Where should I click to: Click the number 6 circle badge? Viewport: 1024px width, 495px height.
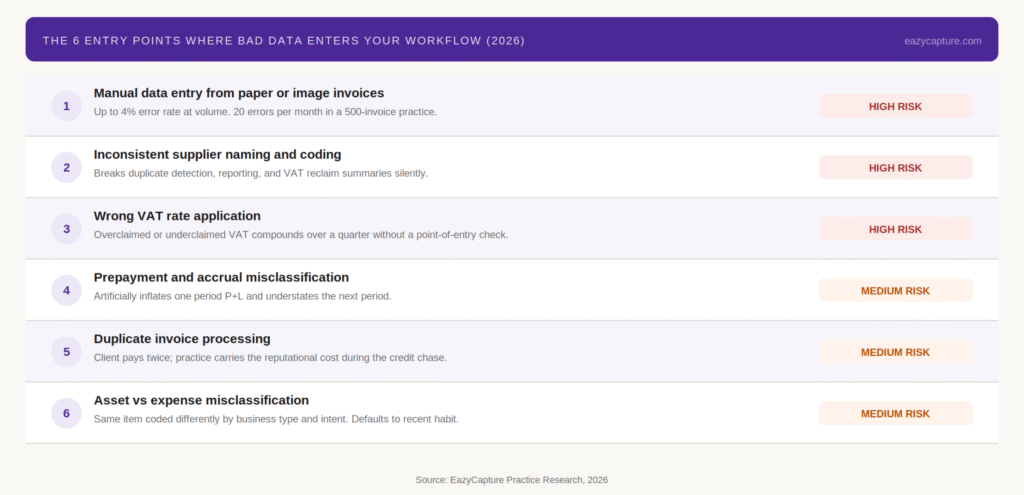tap(66, 413)
